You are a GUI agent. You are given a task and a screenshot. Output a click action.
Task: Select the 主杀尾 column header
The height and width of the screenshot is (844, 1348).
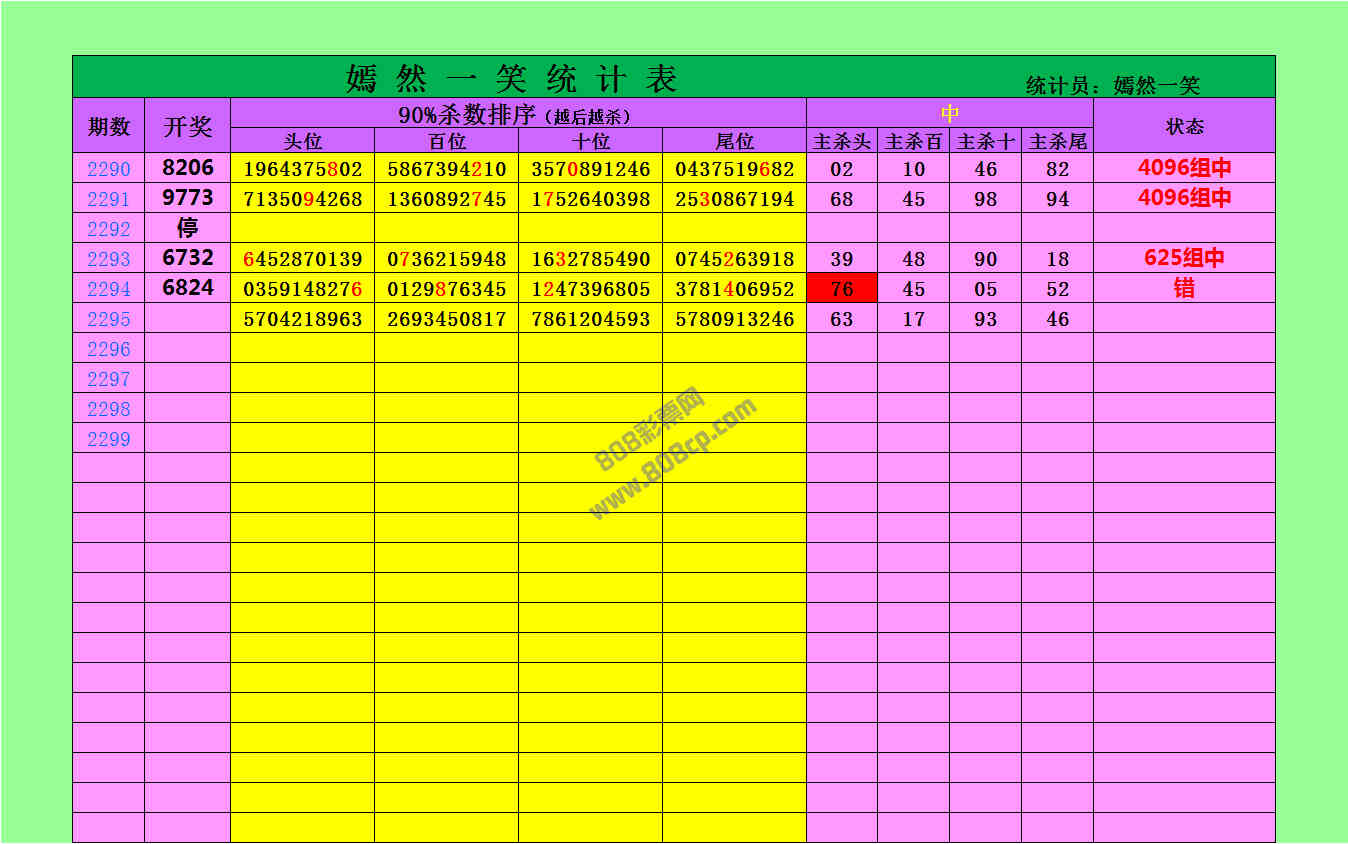tap(1058, 142)
